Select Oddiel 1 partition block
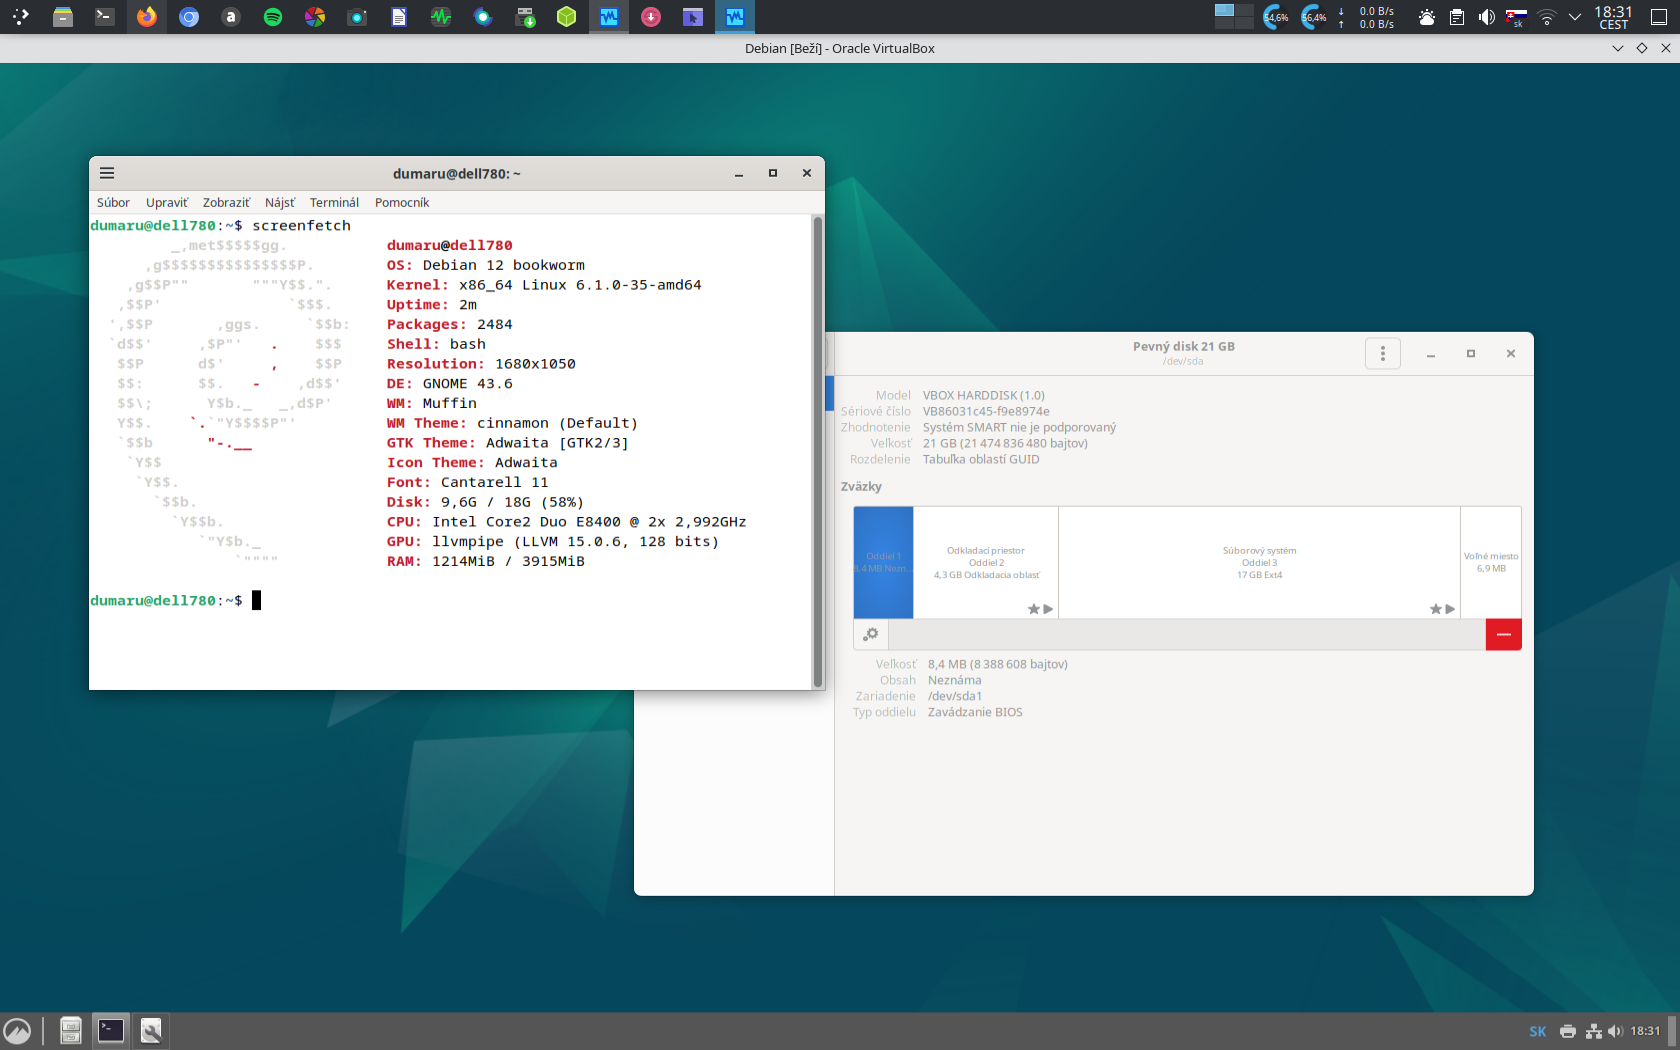This screenshot has width=1680, height=1050. click(x=883, y=562)
